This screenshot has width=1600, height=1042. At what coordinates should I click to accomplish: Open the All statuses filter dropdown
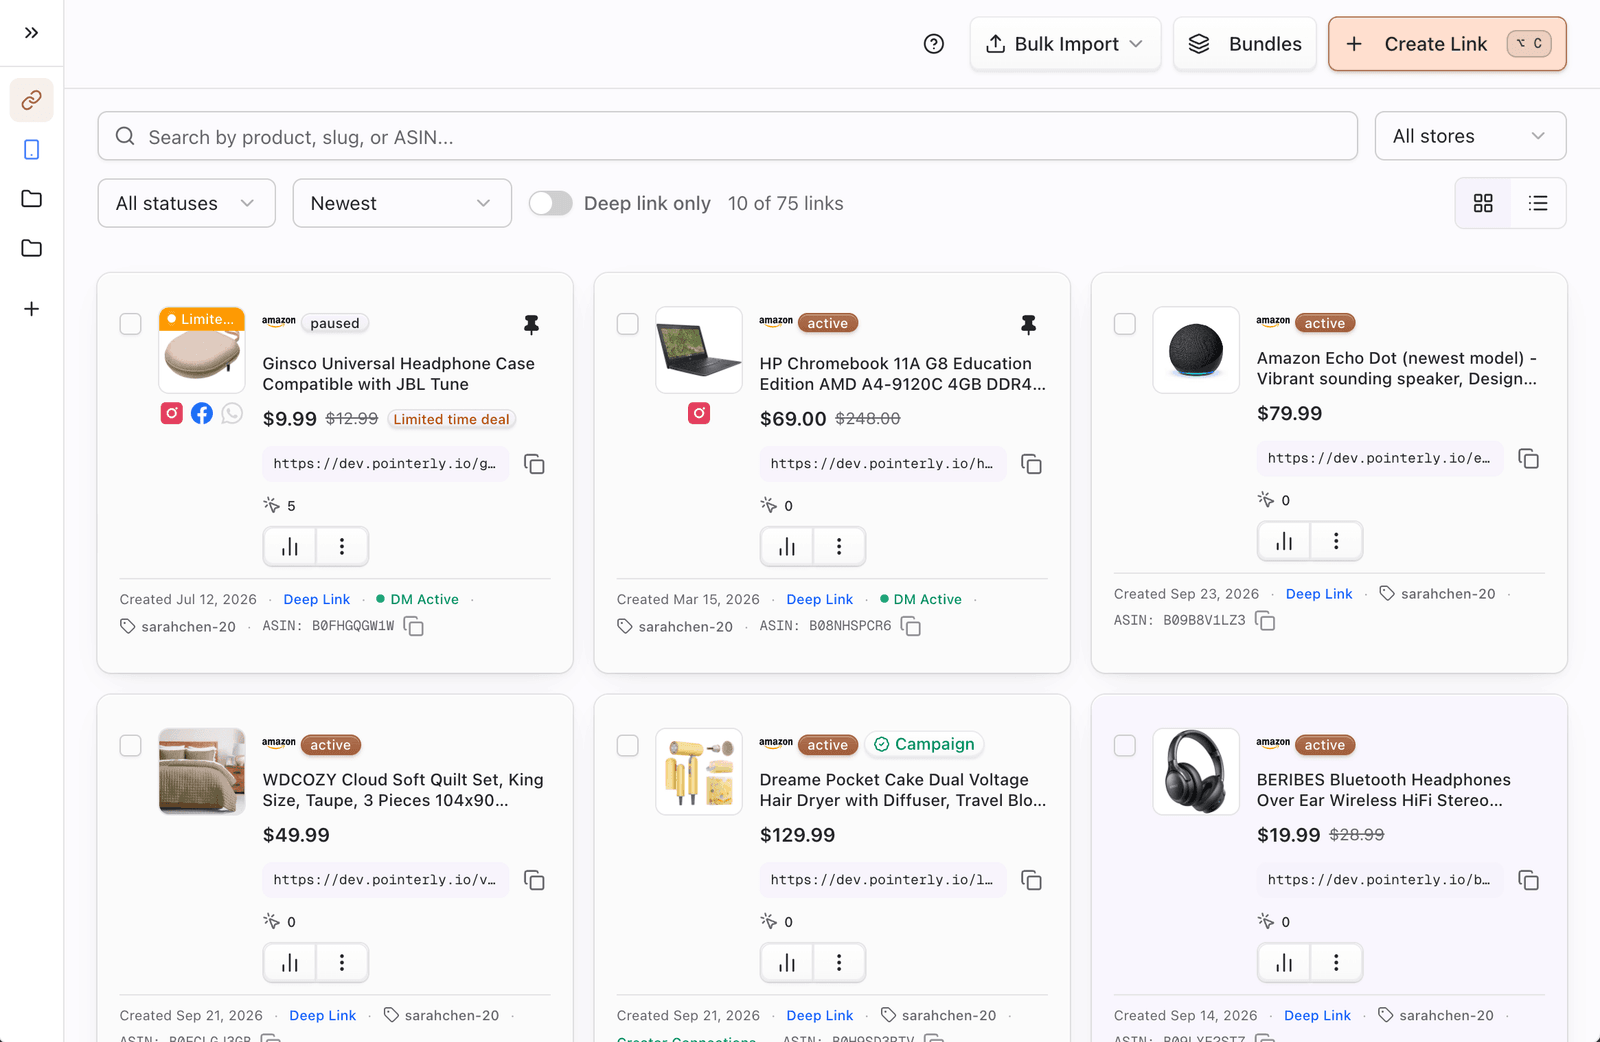click(186, 203)
